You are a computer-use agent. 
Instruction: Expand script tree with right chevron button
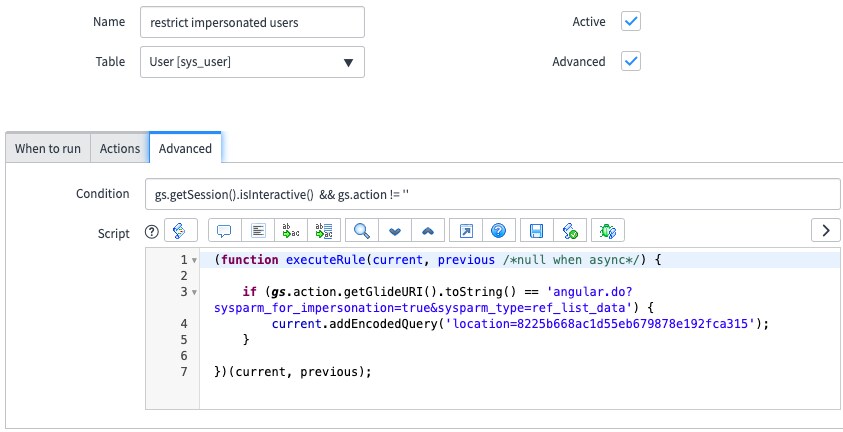826,231
